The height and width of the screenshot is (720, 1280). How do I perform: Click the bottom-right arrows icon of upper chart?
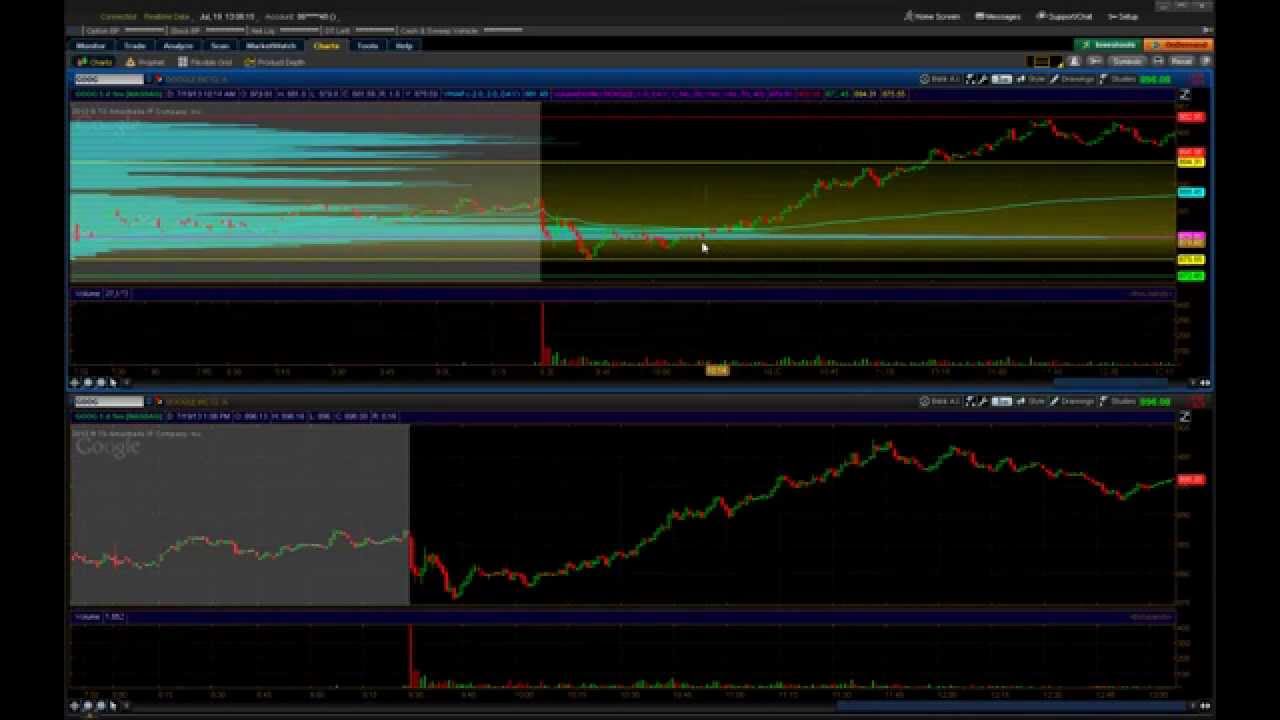[1204, 382]
